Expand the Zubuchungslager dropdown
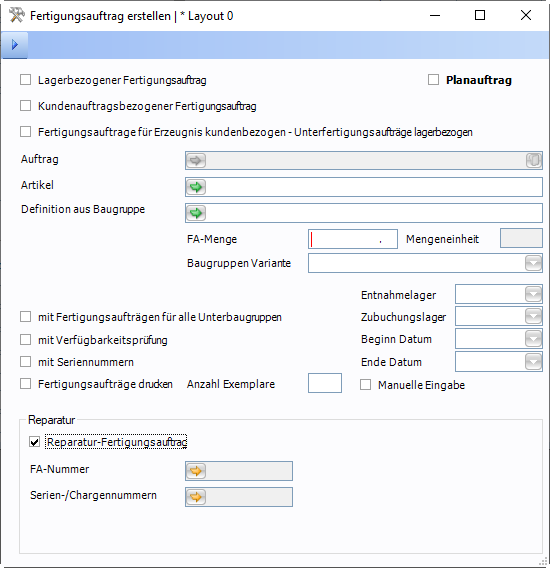The image size is (550, 568). pyautogui.click(x=533, y=317)
